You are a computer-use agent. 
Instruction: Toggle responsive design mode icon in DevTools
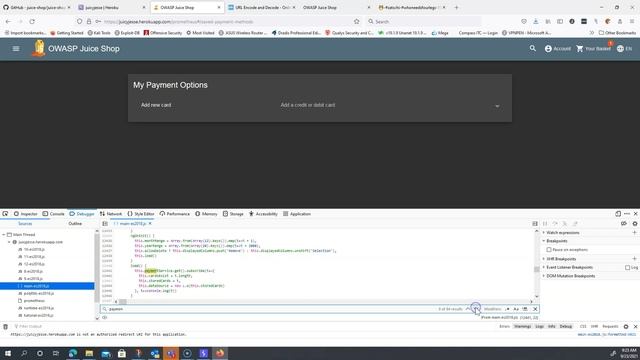618,213
